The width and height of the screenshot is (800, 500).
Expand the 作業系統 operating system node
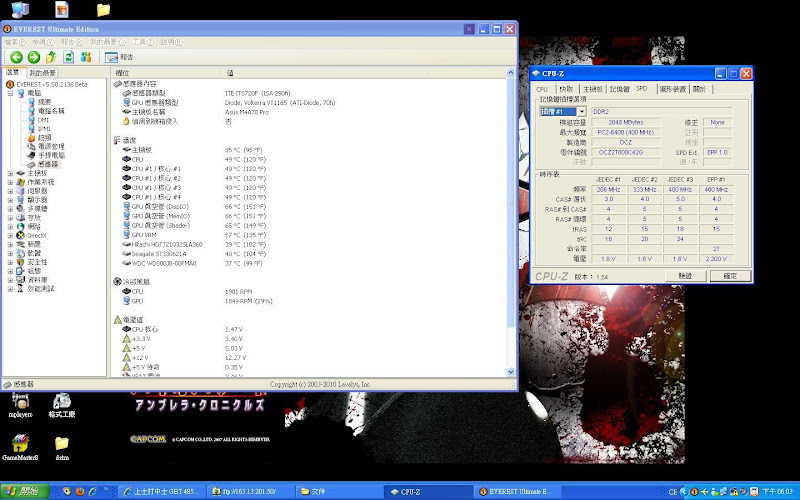coord(10,182)
